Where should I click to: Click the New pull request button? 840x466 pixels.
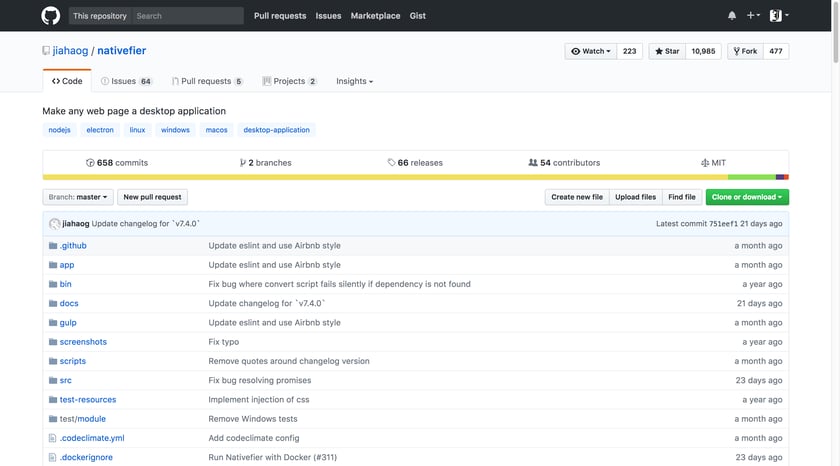coord(152,197)
